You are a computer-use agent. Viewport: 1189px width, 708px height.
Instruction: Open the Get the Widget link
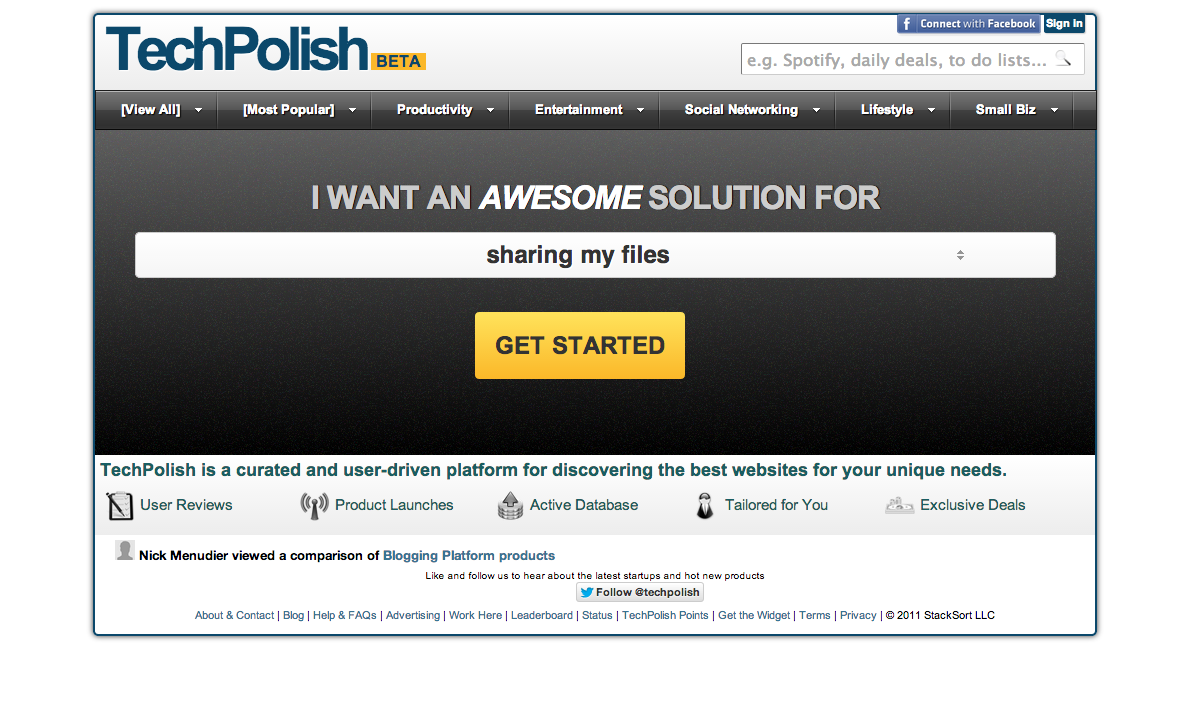(x=754, y=616)
